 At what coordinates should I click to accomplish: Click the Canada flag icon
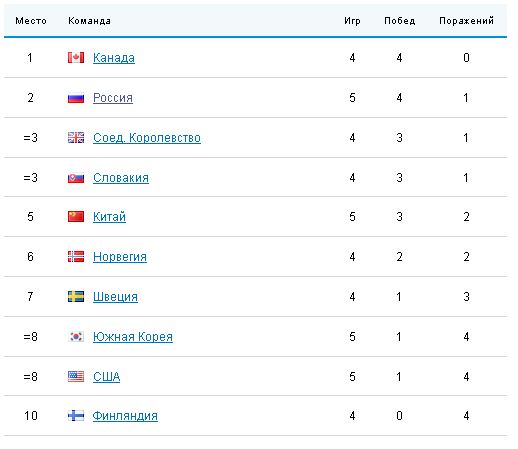(x=76, y=58)
